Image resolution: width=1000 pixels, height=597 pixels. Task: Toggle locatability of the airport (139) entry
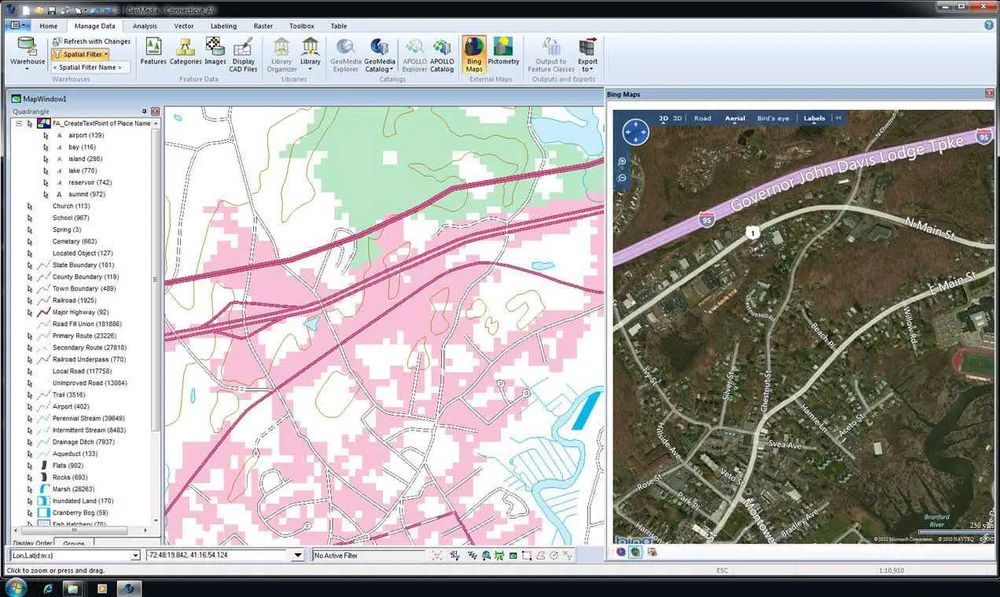click(x=45, y=135)
